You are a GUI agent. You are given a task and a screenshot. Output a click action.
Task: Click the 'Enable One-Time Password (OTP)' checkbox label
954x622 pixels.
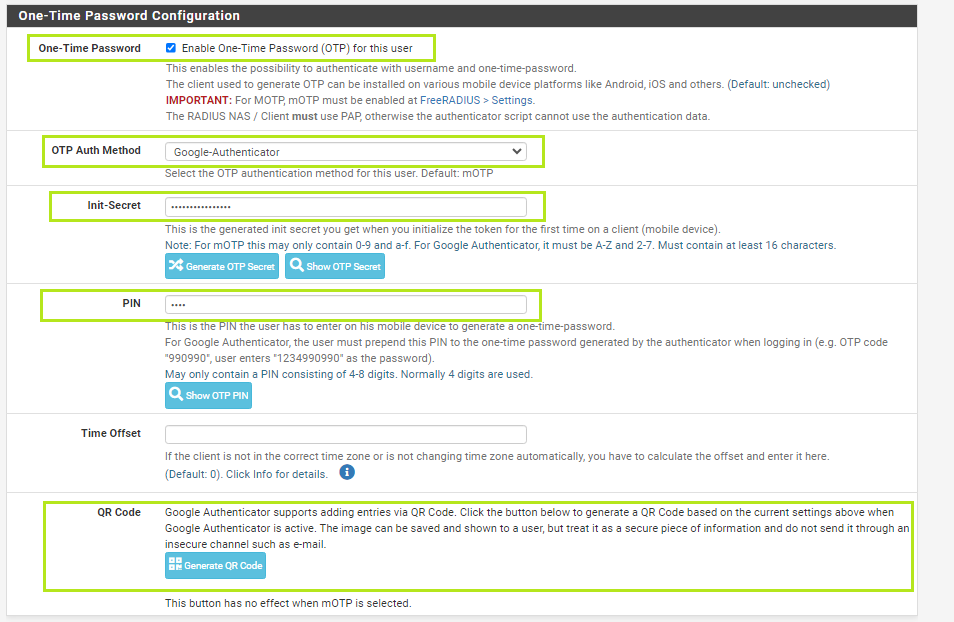point(297,48)
